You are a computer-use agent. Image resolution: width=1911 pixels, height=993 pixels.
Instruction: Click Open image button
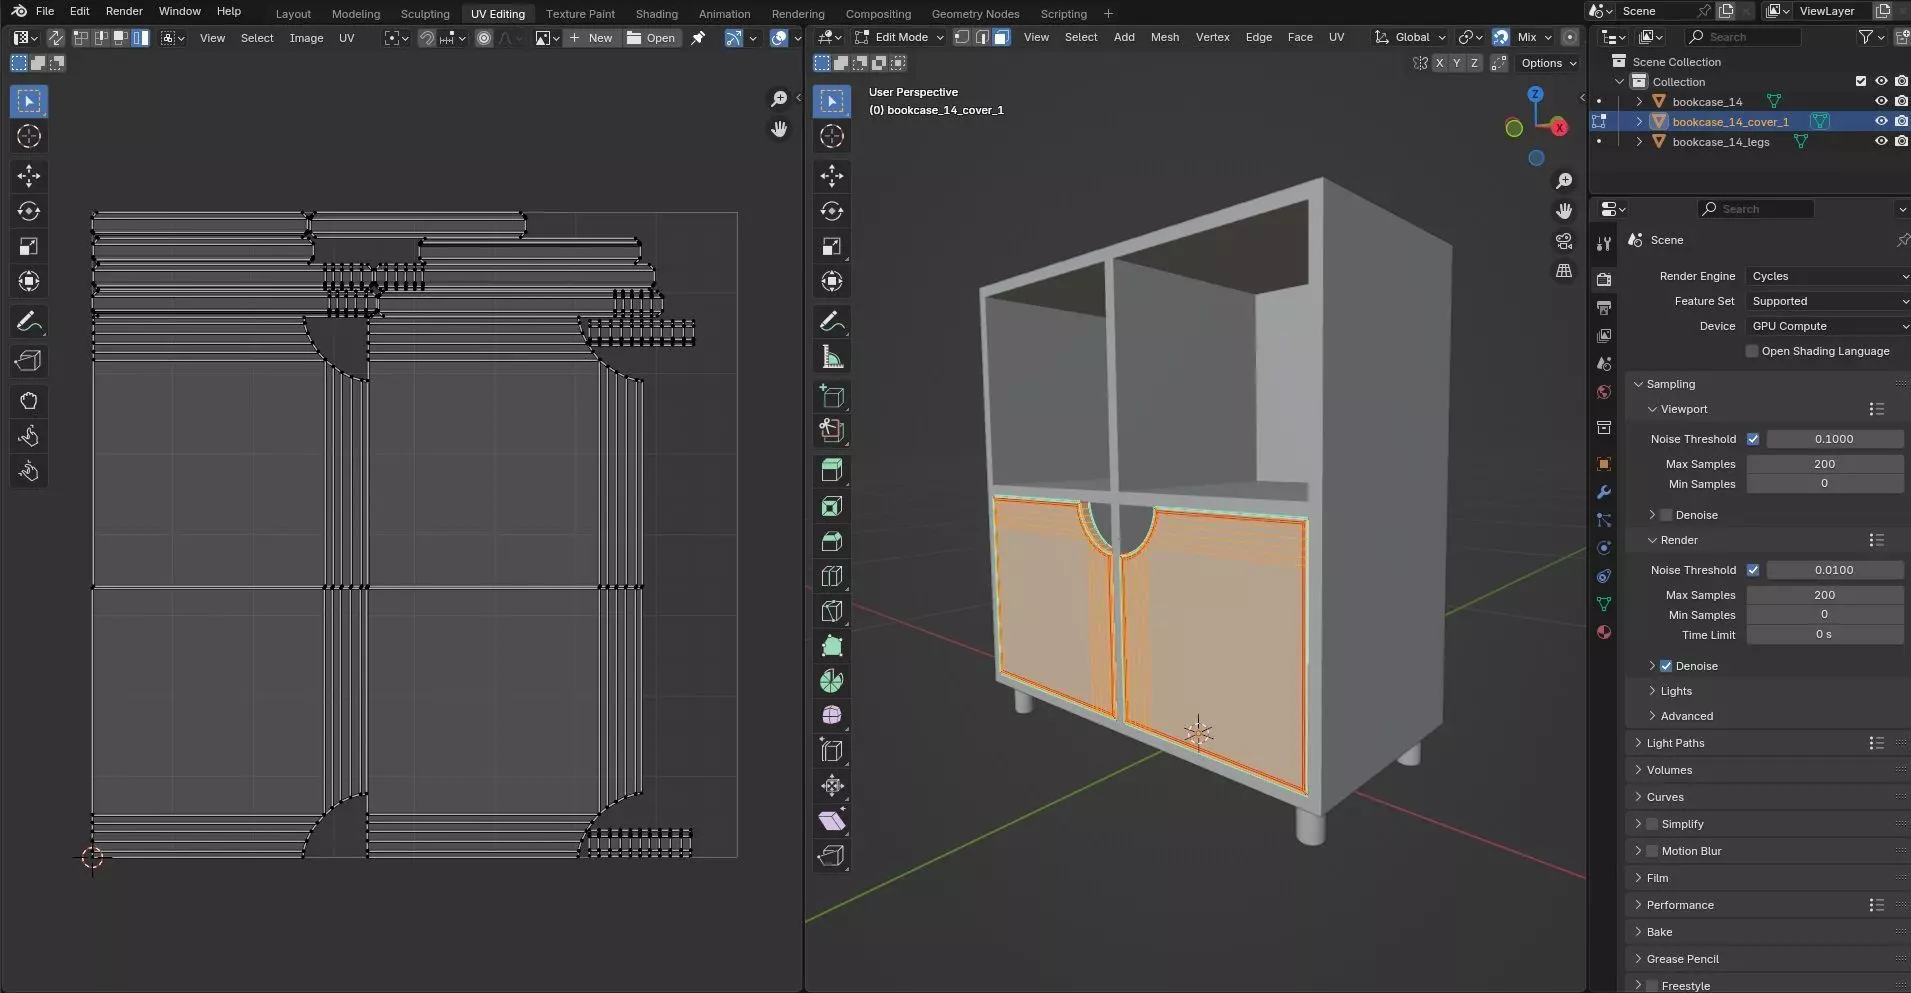pyautogui.click(x=652, y=38)
